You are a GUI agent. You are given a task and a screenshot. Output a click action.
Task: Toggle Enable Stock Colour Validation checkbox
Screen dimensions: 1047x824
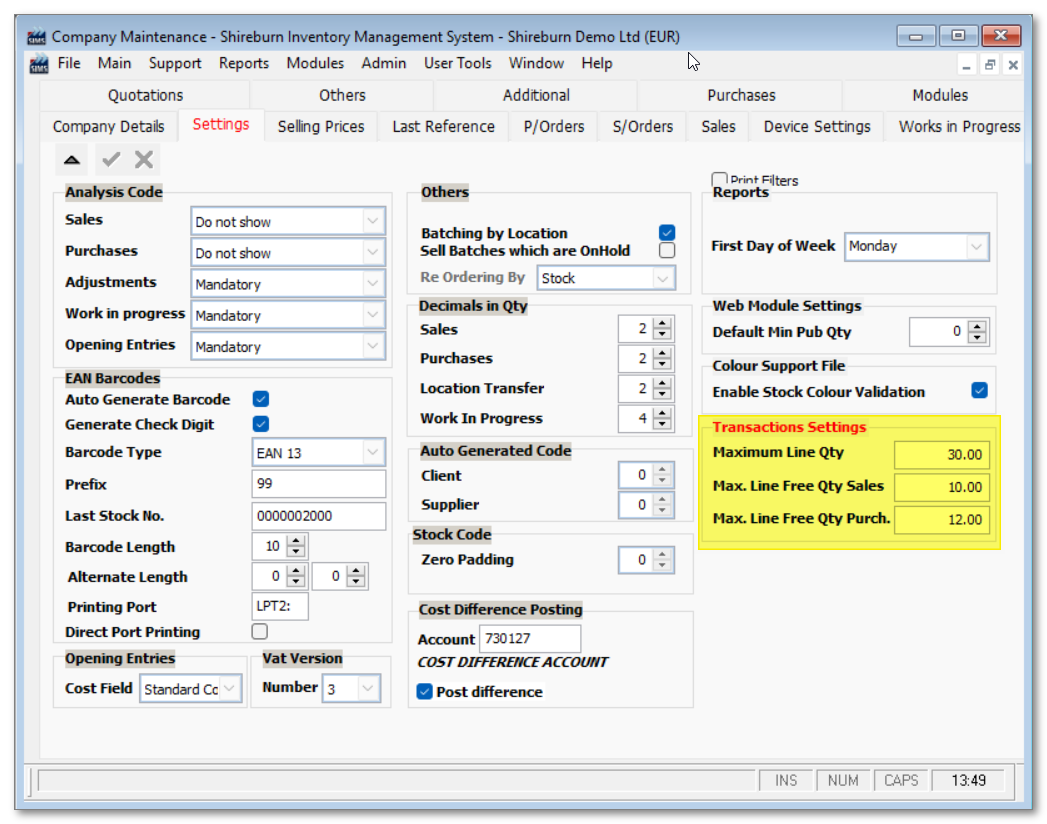click(x=980, y=391)
